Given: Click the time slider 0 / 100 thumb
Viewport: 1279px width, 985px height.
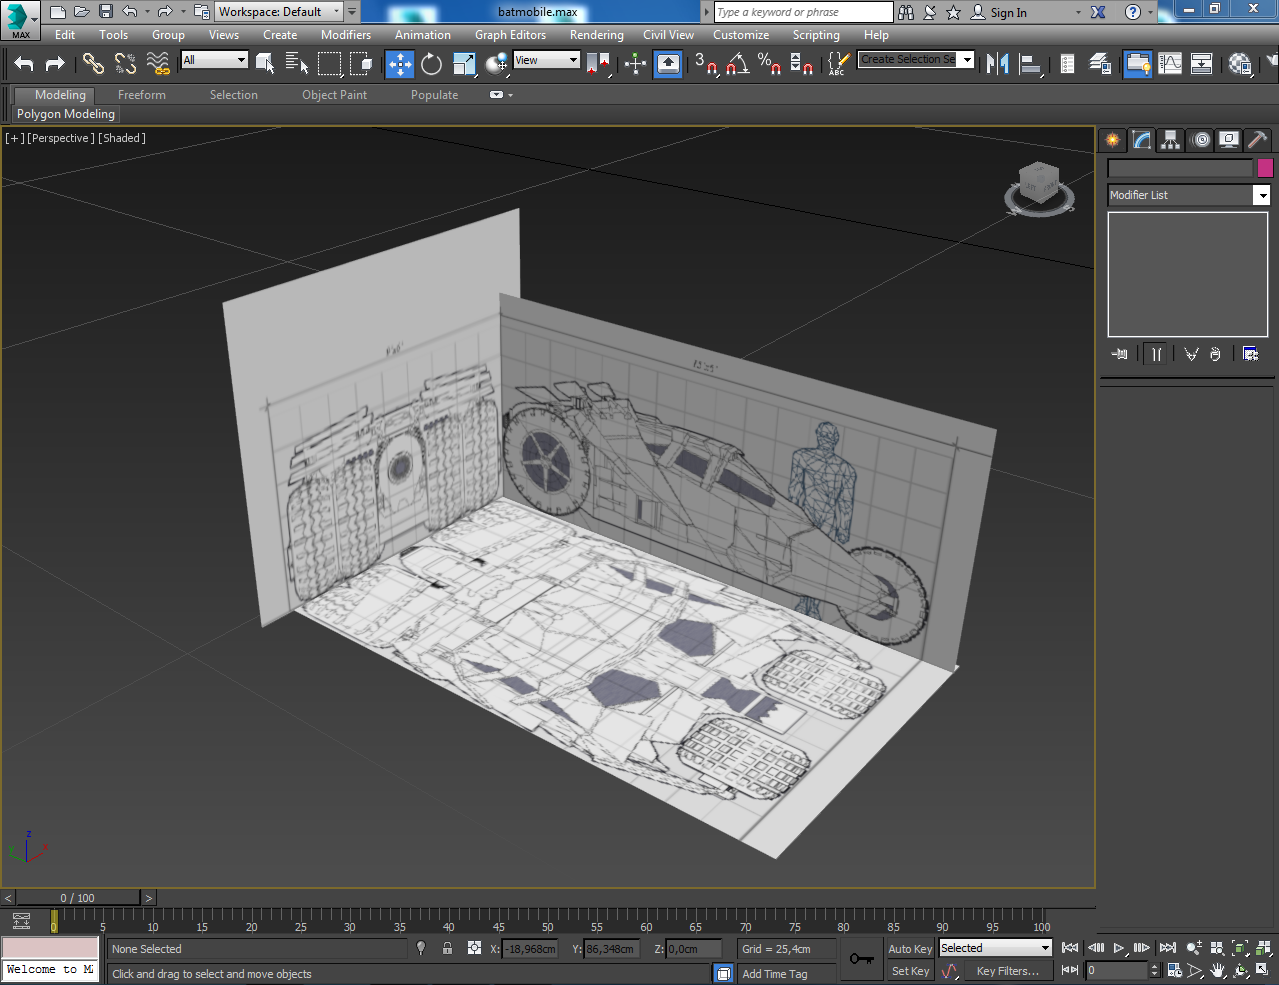Looking at the screenshot, I should (x=77, y=898).
